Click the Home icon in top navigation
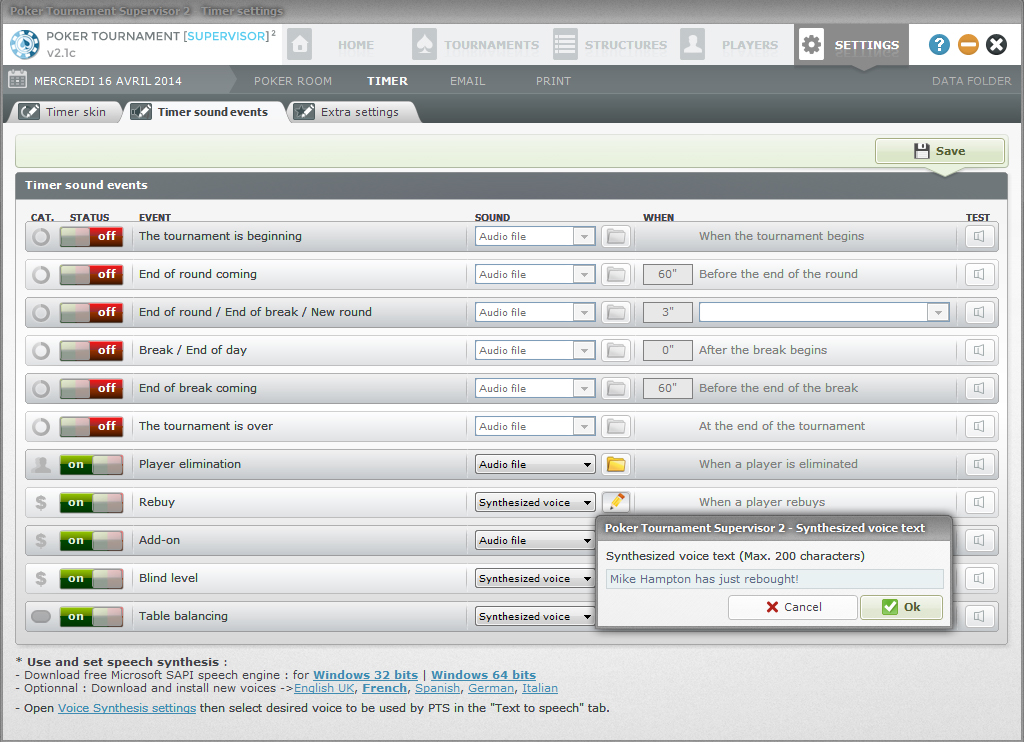This screenshot has height=742, width=1024. click(299, 45)
